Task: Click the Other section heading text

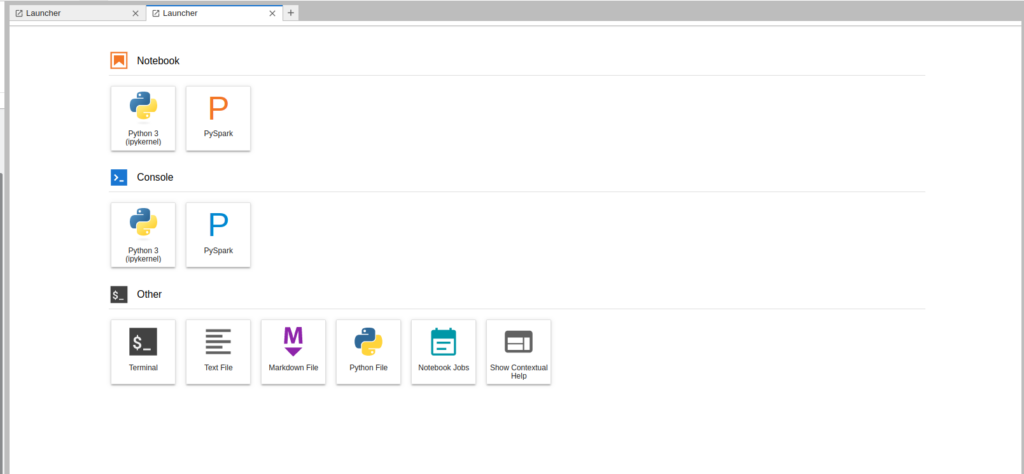Action: pyautogui.click(x=149, y=295)
